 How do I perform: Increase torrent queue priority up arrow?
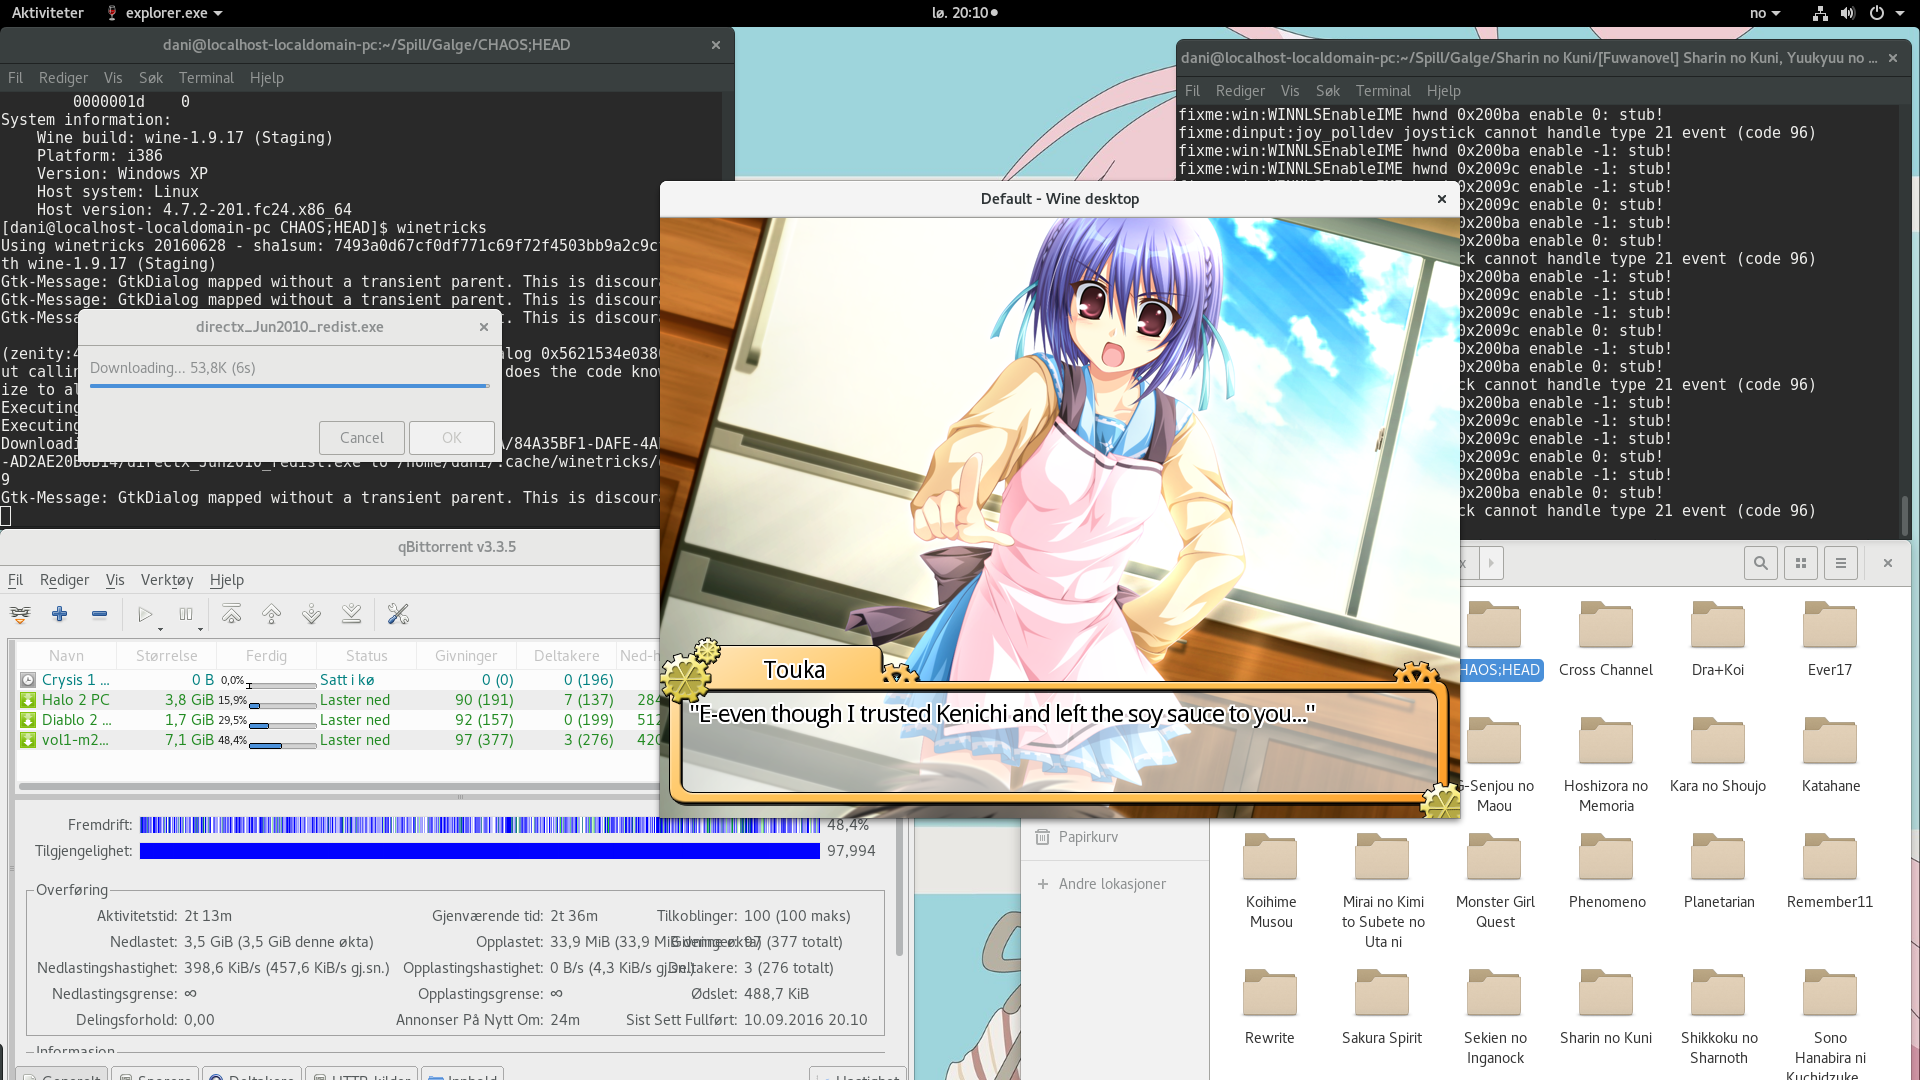click(271, 614)
